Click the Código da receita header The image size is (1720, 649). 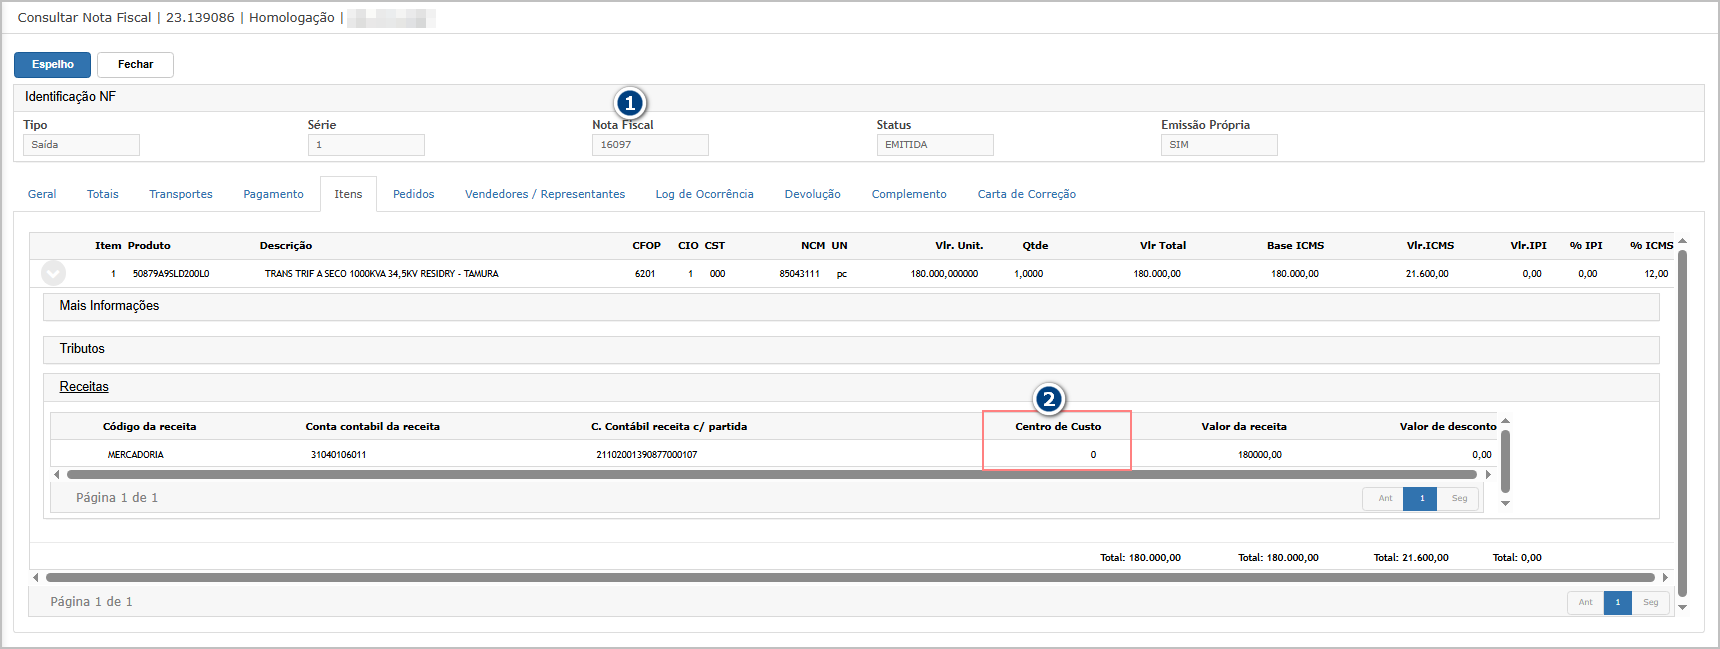pyautogui.click(x=149, y=427)
